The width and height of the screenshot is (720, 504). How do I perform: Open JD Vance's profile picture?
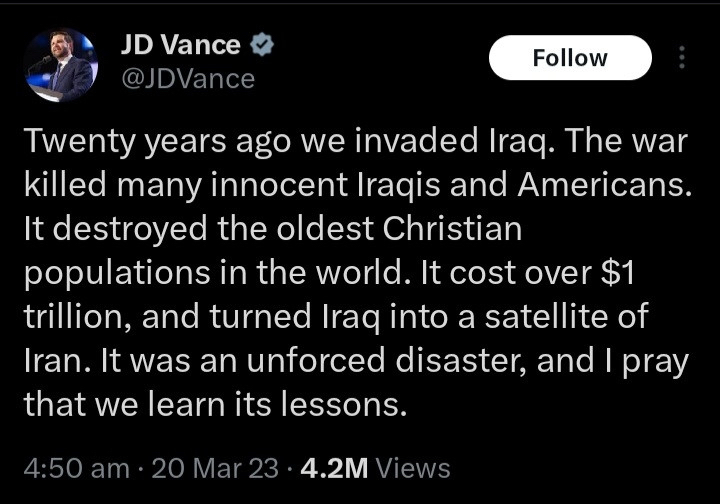(60, 65)
